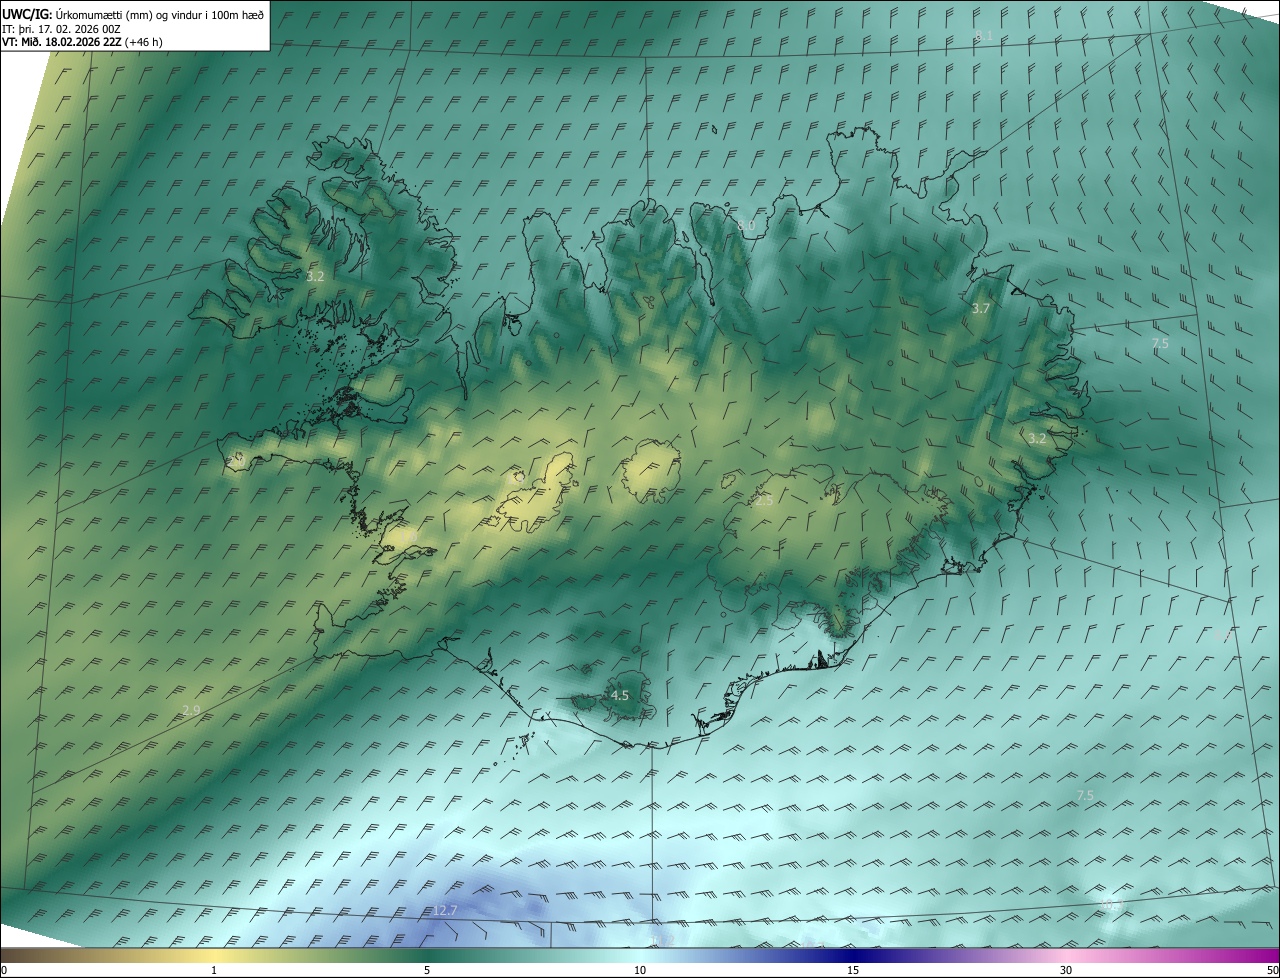Pick the pink color above the 30 tick
Screen dimensions: 1280x978
1066,956
